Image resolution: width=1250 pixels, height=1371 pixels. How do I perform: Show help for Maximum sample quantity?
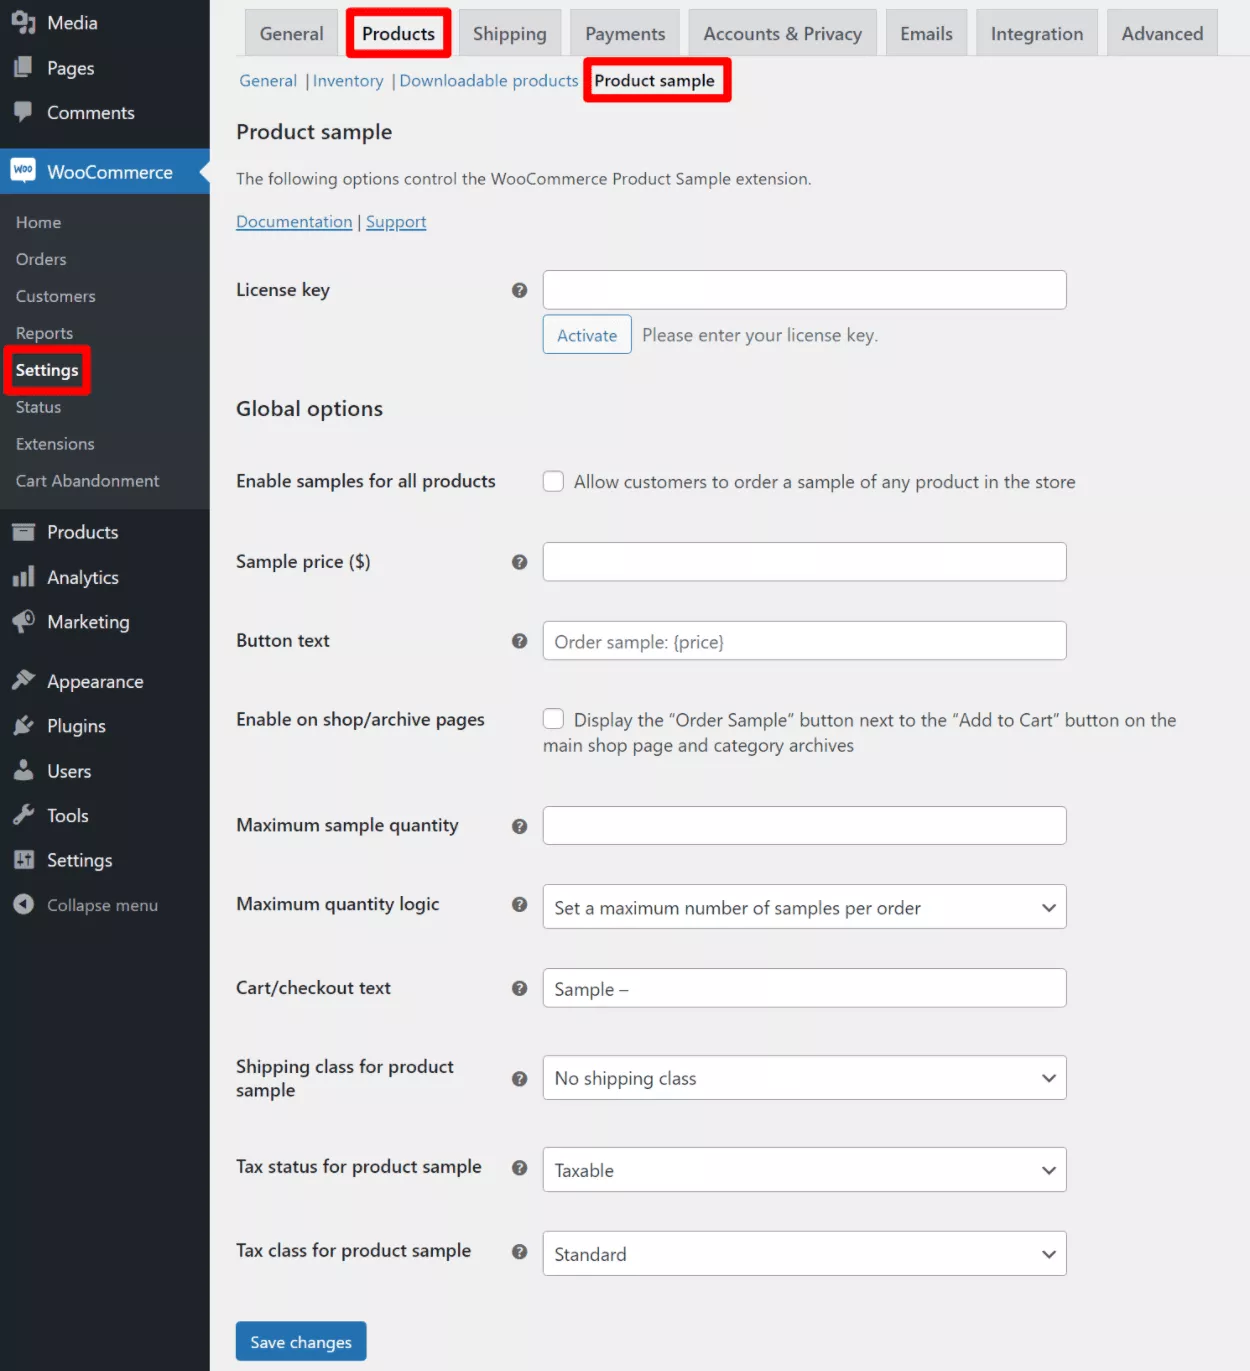click(519, 826)
